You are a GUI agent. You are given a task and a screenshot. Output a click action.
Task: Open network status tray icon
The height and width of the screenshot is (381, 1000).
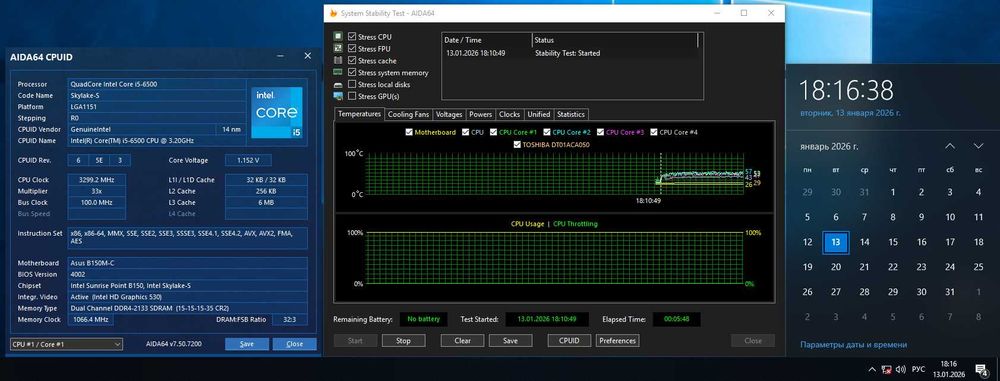tap(886, 369)
